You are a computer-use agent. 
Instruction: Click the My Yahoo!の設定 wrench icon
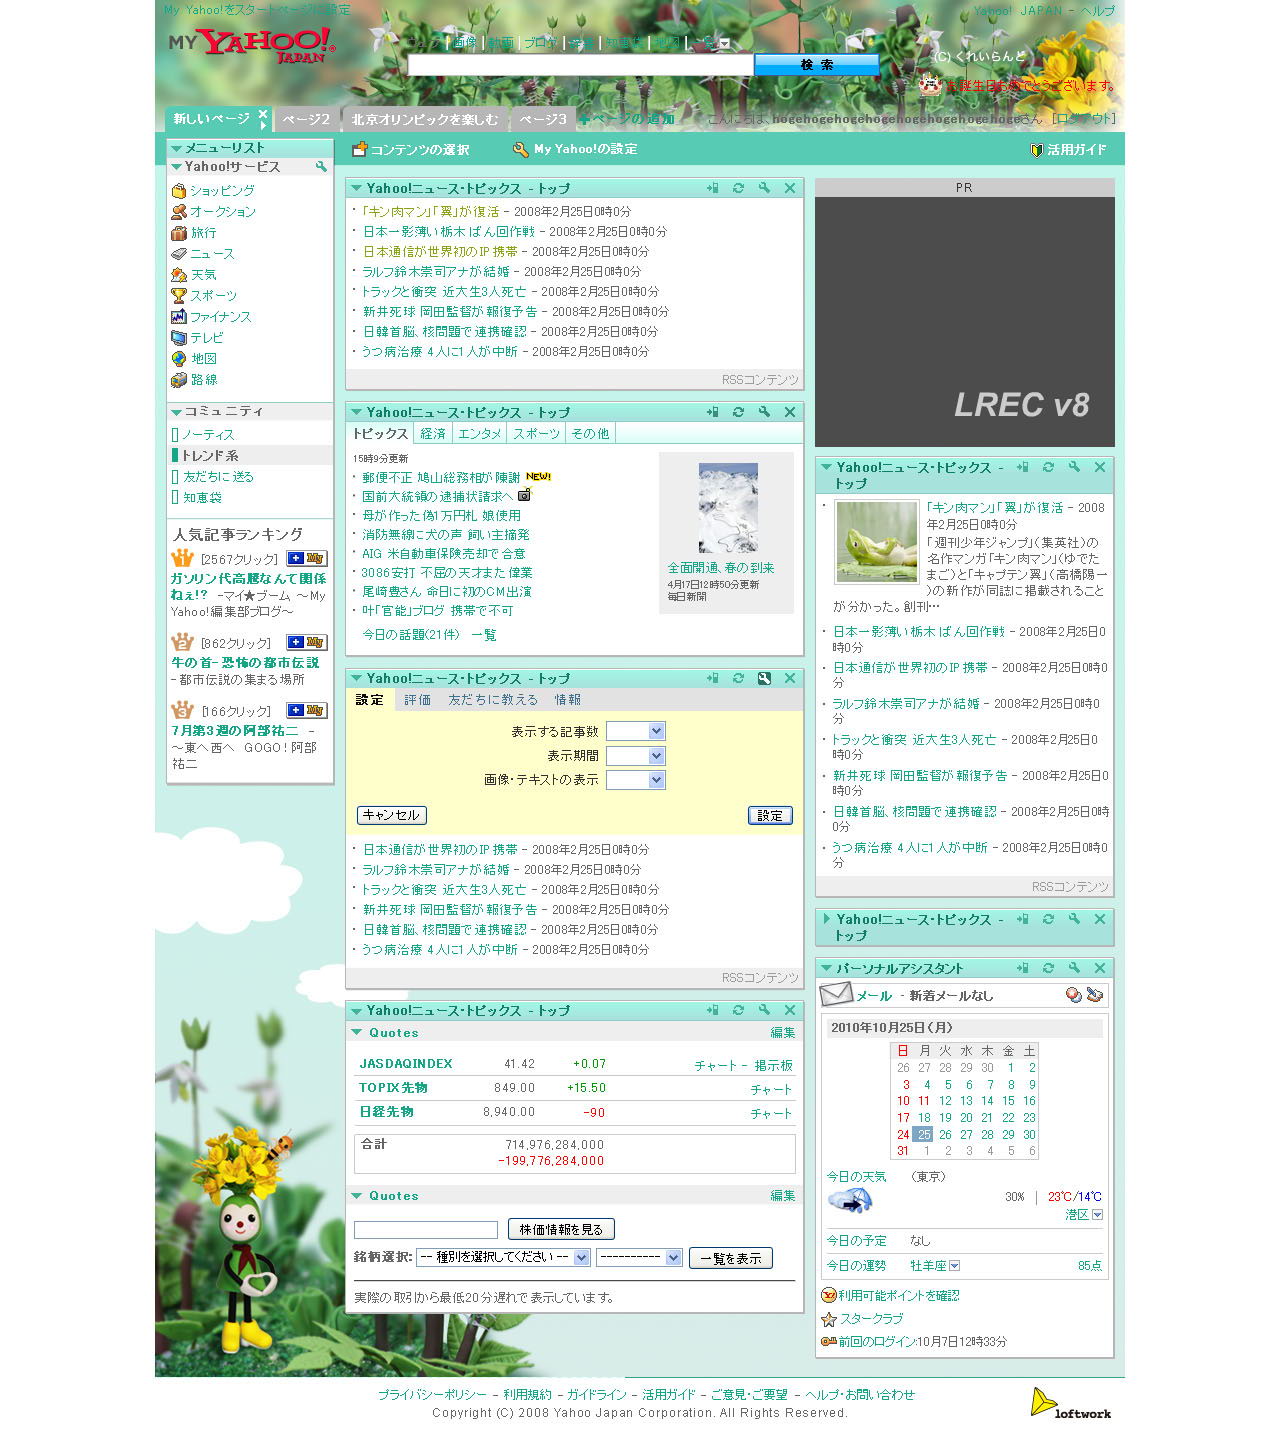tap(520, 149)
